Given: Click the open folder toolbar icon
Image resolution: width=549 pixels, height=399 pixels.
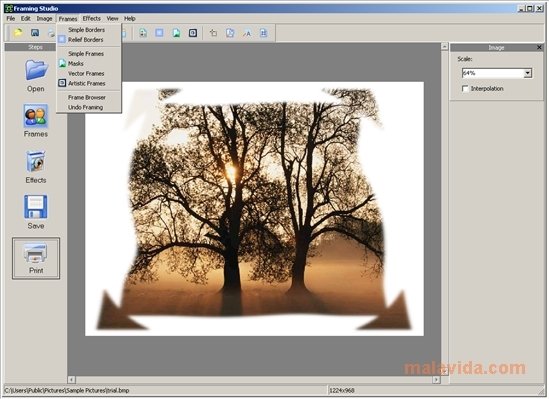Looking at the screenshot, I should [x=18, y=33].
